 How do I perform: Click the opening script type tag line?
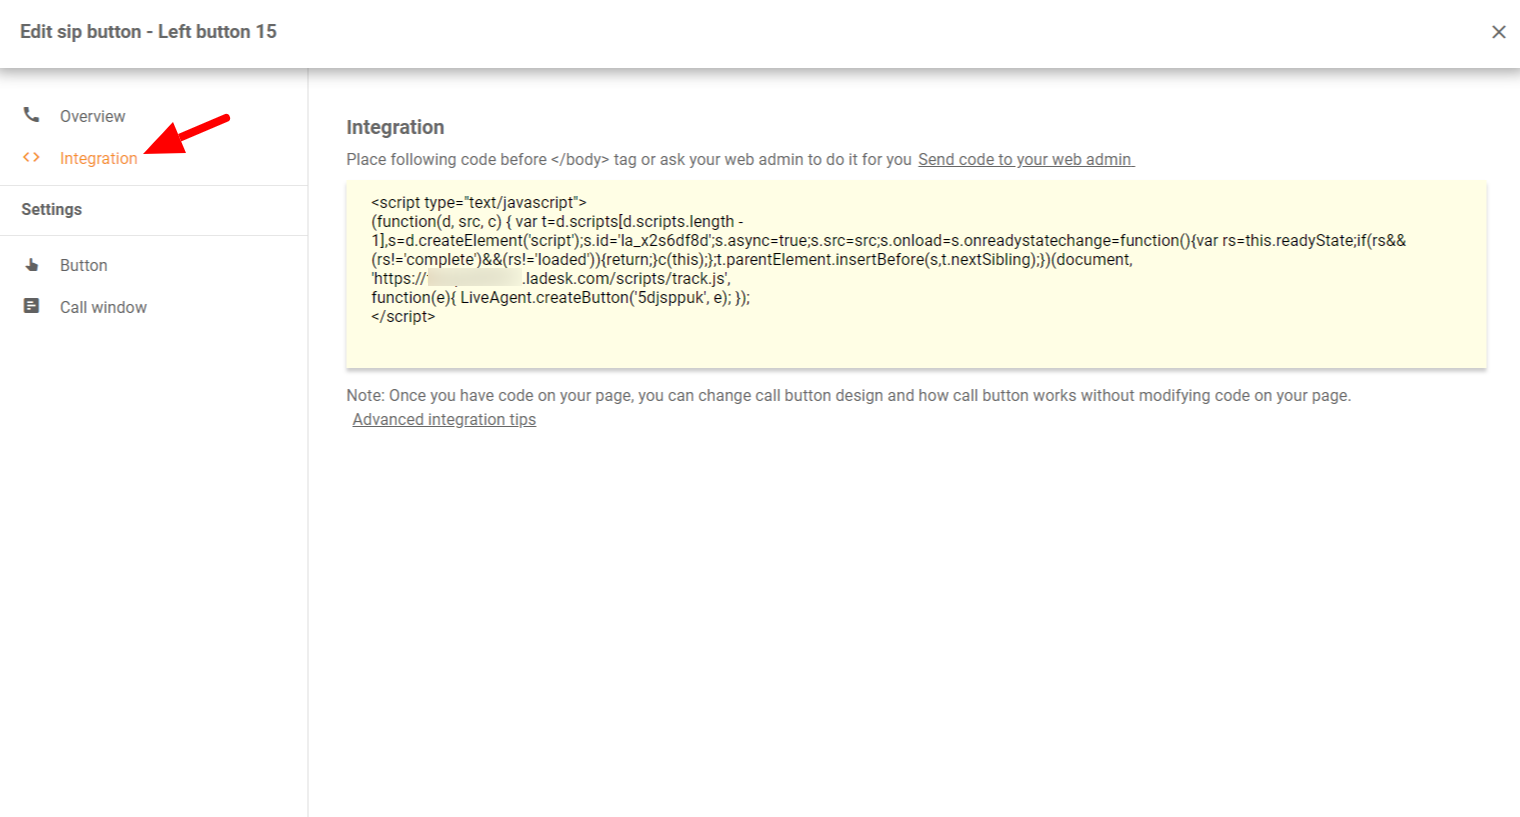[x=478, y=202]
